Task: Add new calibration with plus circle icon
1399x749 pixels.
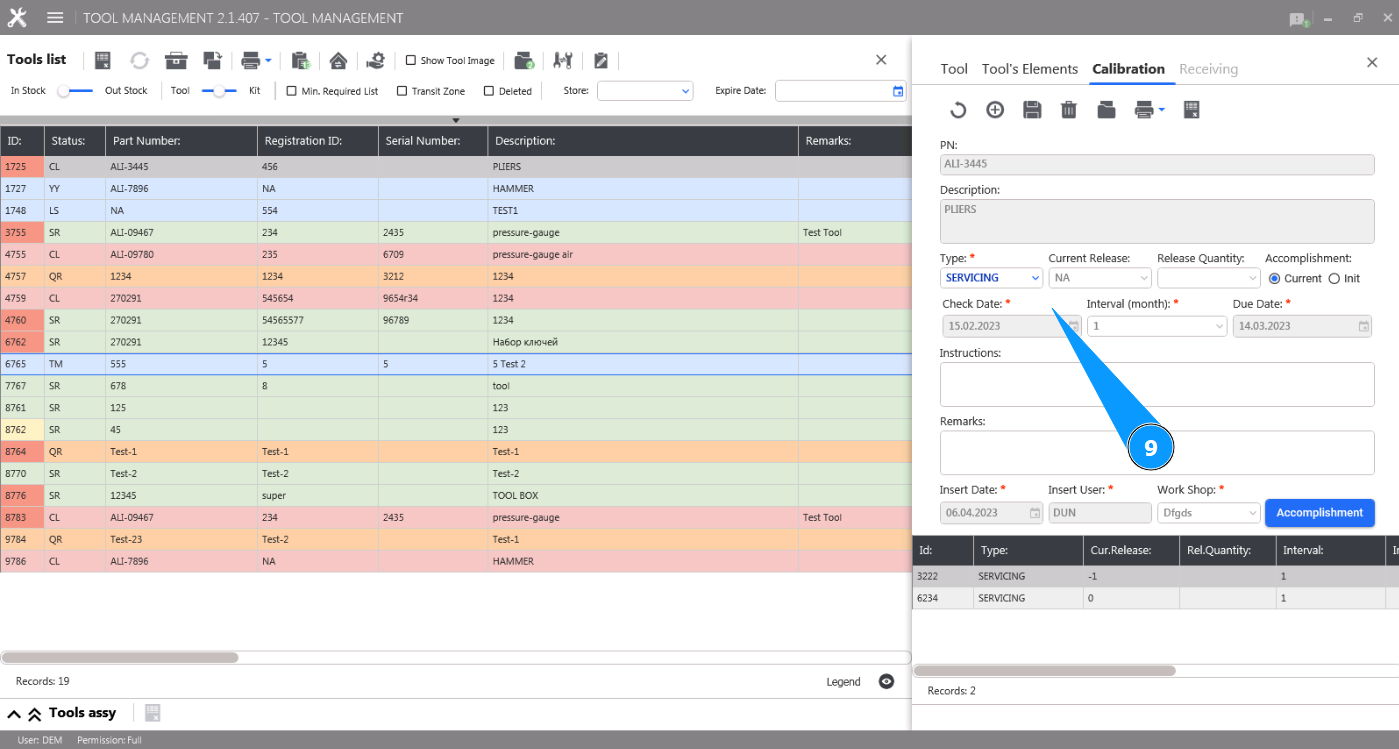Action: pyautogui.click(x=995, y=110)
